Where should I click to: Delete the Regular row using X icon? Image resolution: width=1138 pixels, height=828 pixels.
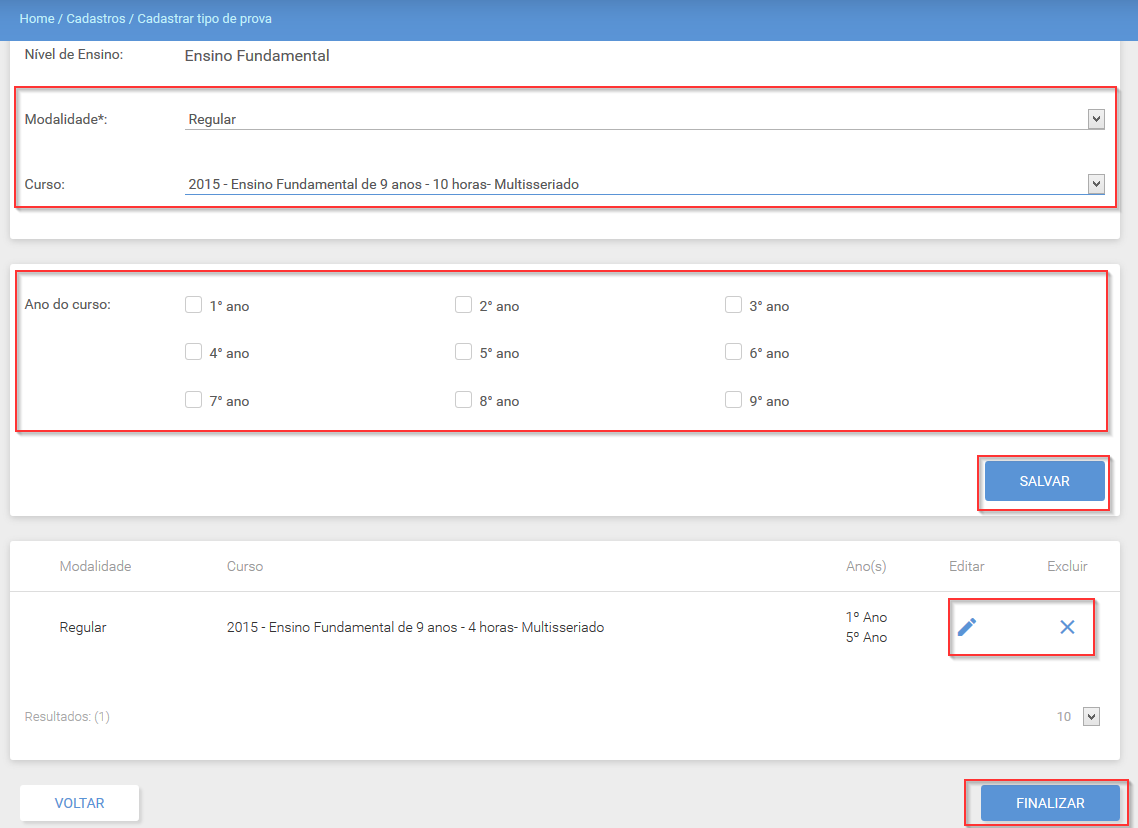[x=1067, y=627]
